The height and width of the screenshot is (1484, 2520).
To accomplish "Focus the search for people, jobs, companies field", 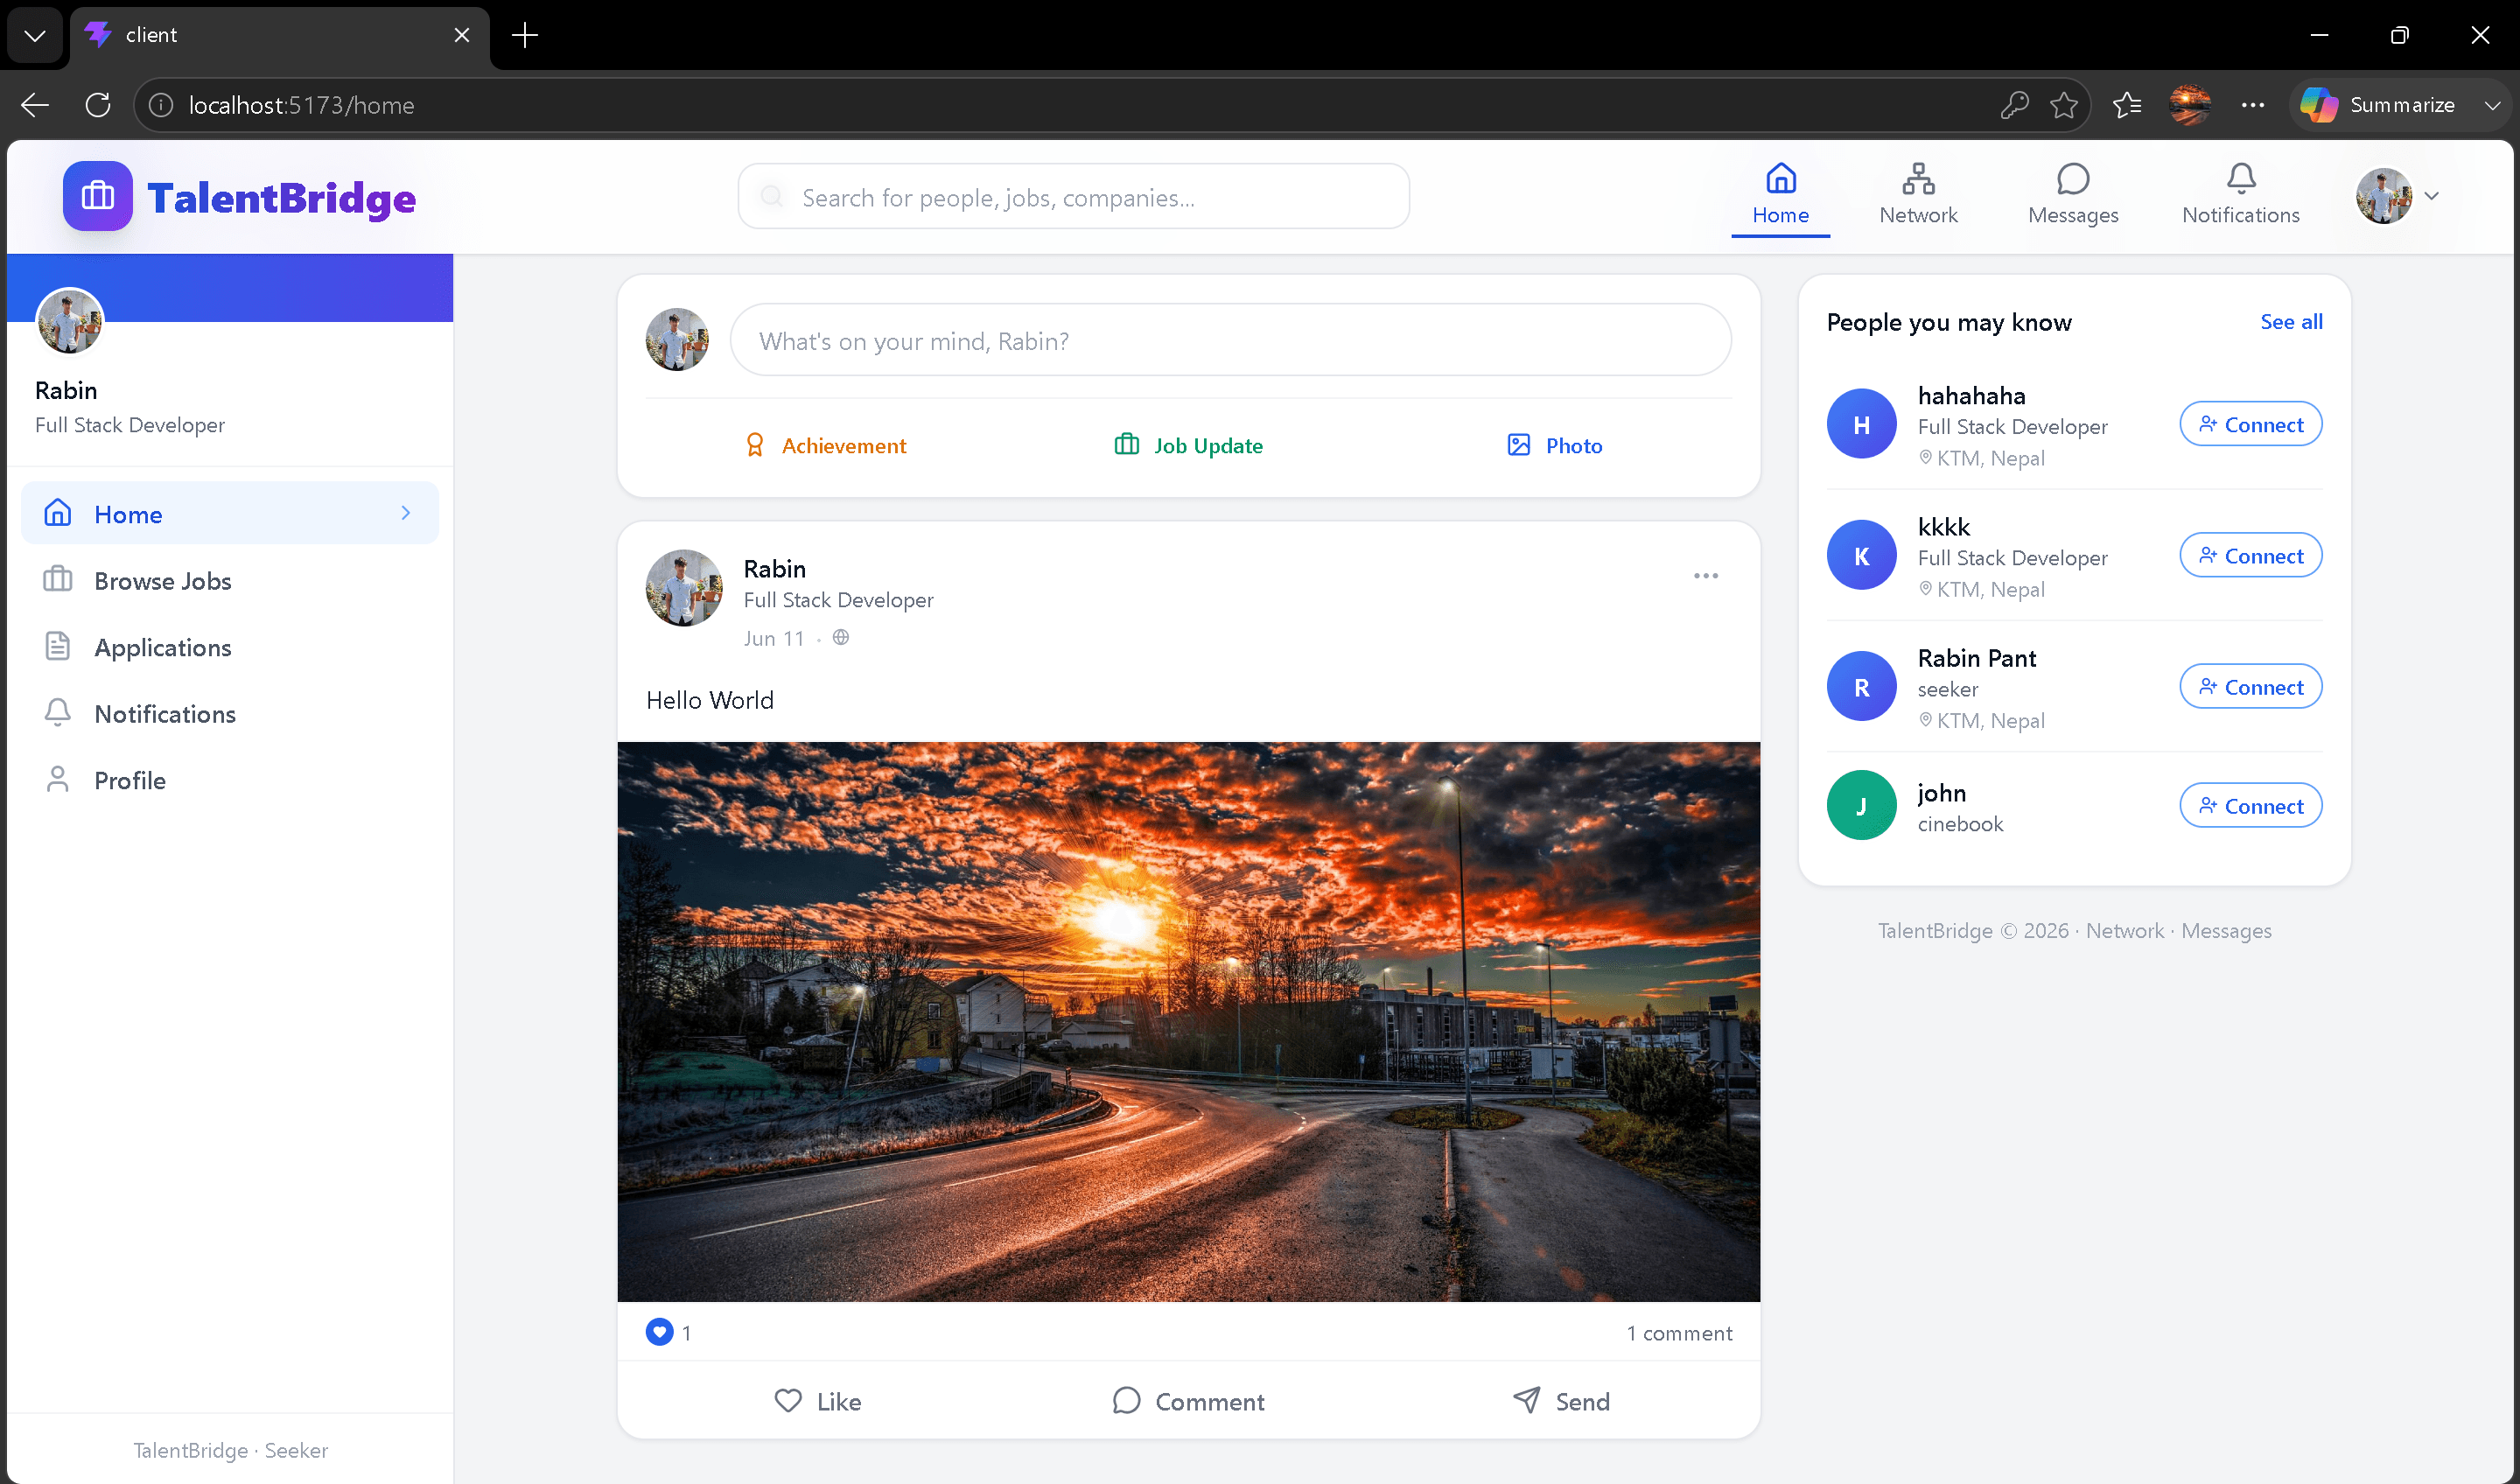I will (x=1073, y=197).
